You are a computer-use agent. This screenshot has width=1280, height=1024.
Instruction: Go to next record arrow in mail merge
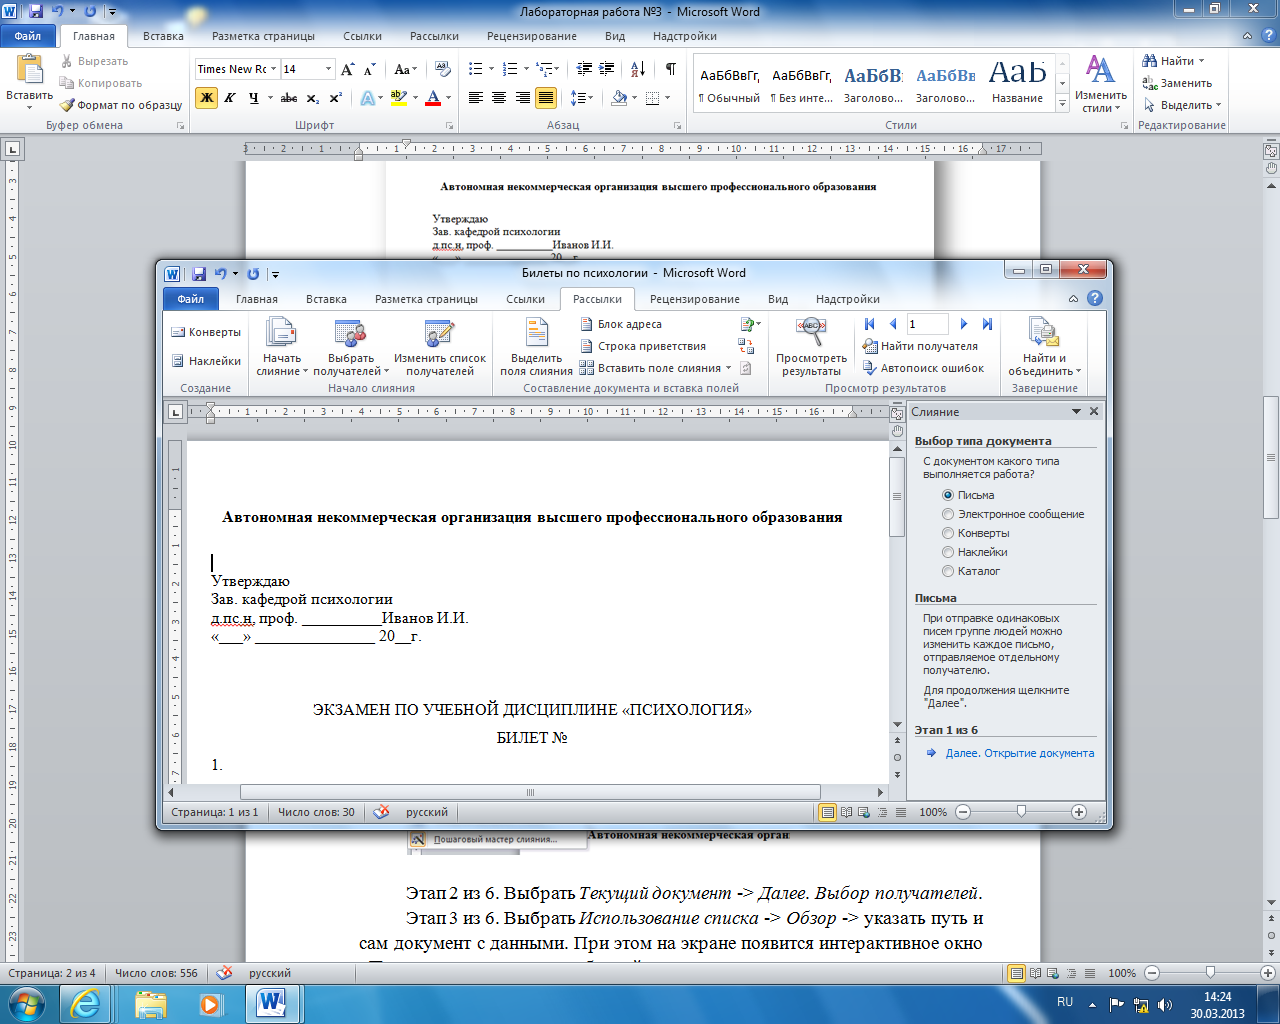point(964,324)
